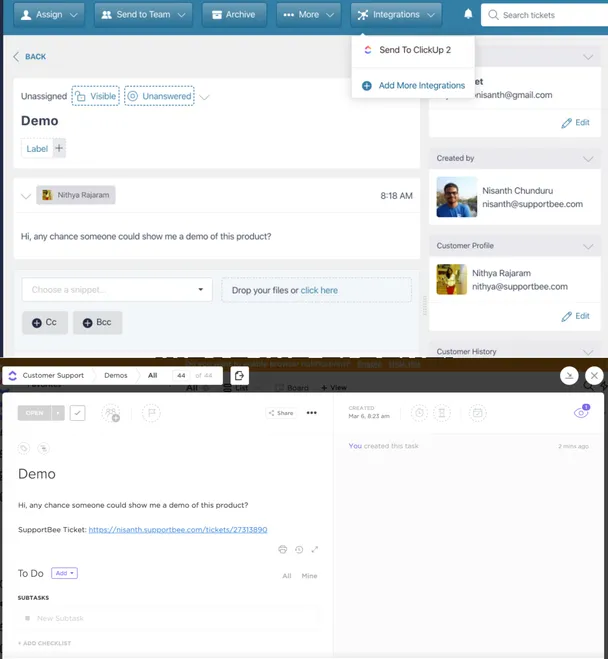Click the move task icon beside breadcrumb

[240, 376]
